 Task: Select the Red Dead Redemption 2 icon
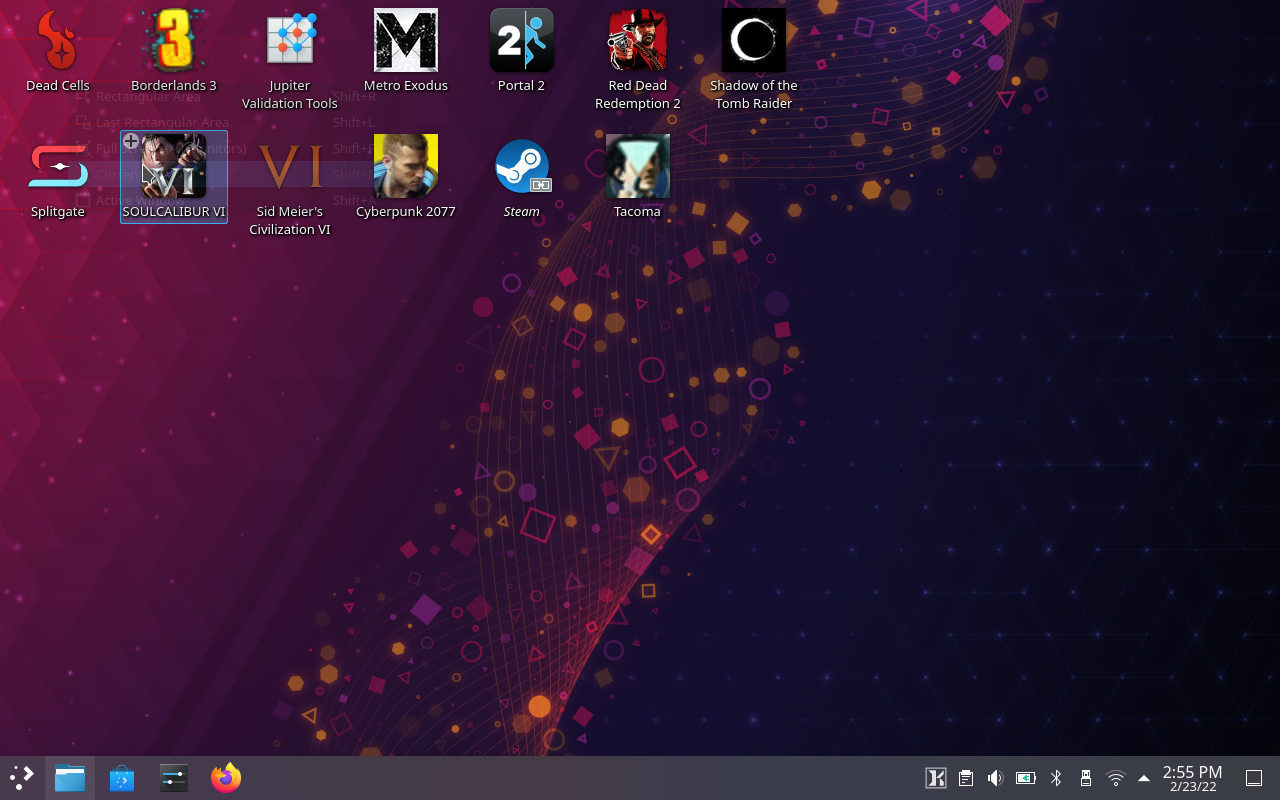point(638,42)
